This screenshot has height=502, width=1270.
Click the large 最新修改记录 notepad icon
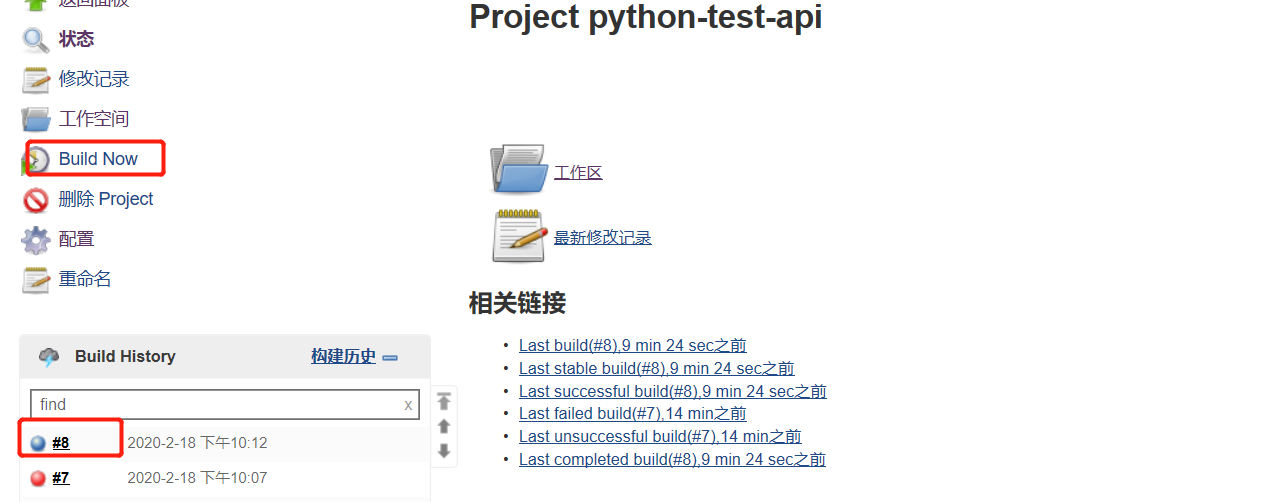[519, 236]
